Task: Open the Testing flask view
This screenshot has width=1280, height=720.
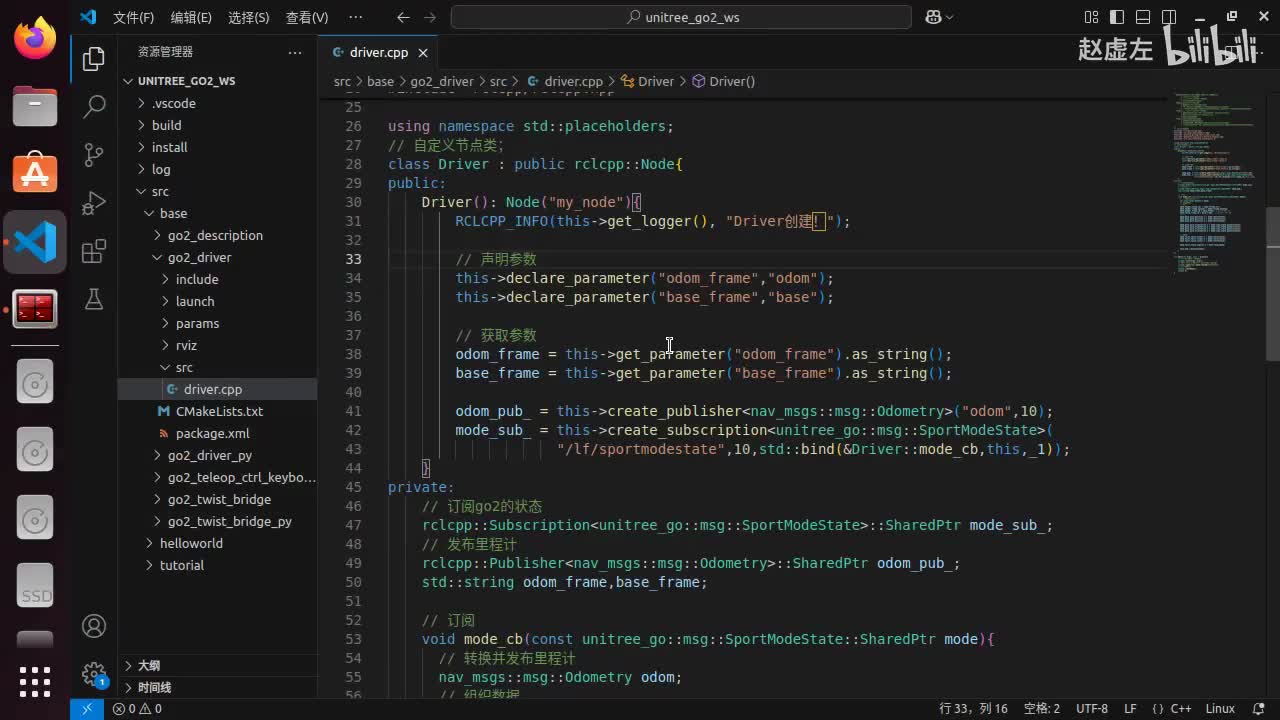Action: (94, 298)
